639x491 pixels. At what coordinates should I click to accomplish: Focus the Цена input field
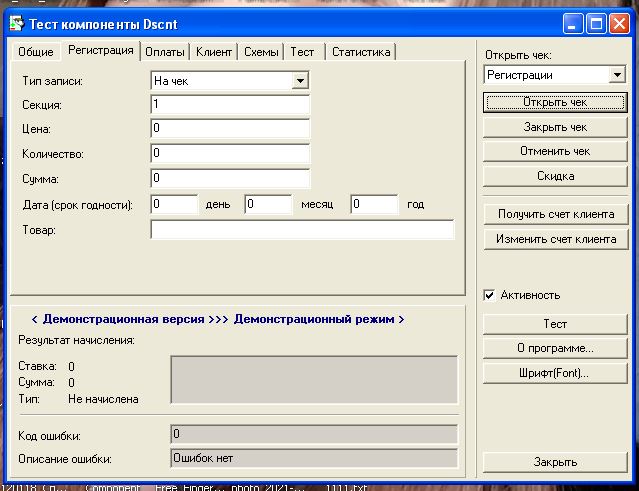tap(230, 129)
